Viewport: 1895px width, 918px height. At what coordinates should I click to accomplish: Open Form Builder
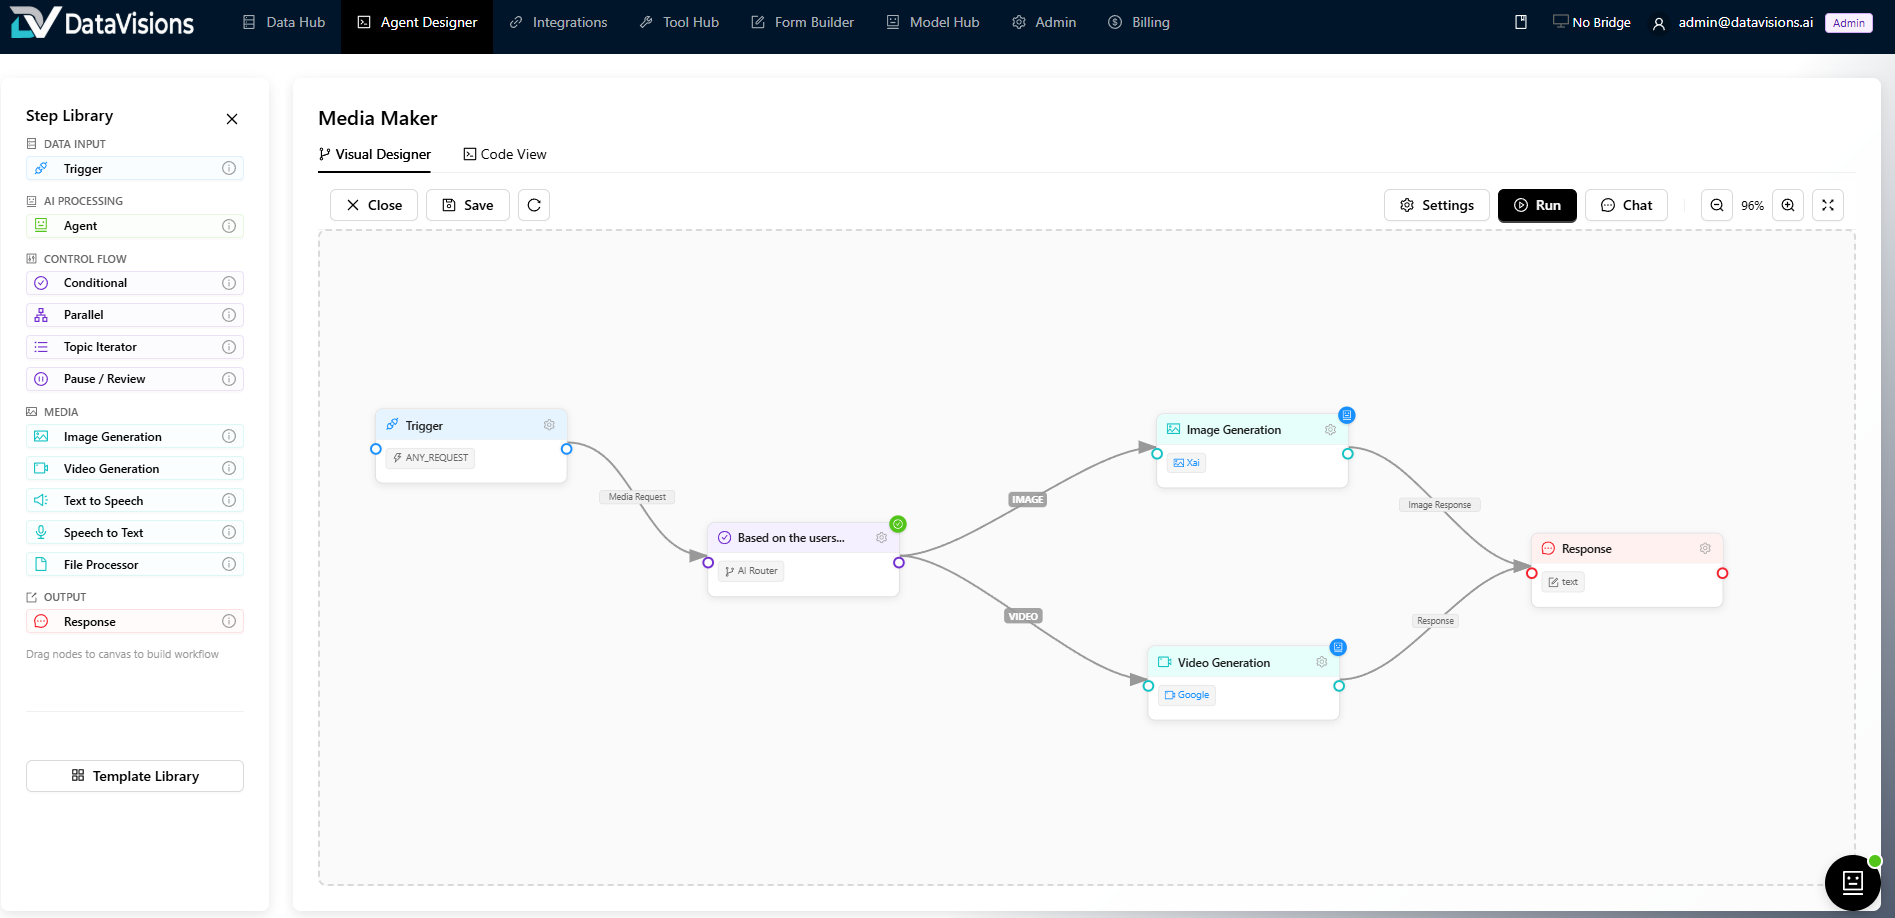(802, 22)
